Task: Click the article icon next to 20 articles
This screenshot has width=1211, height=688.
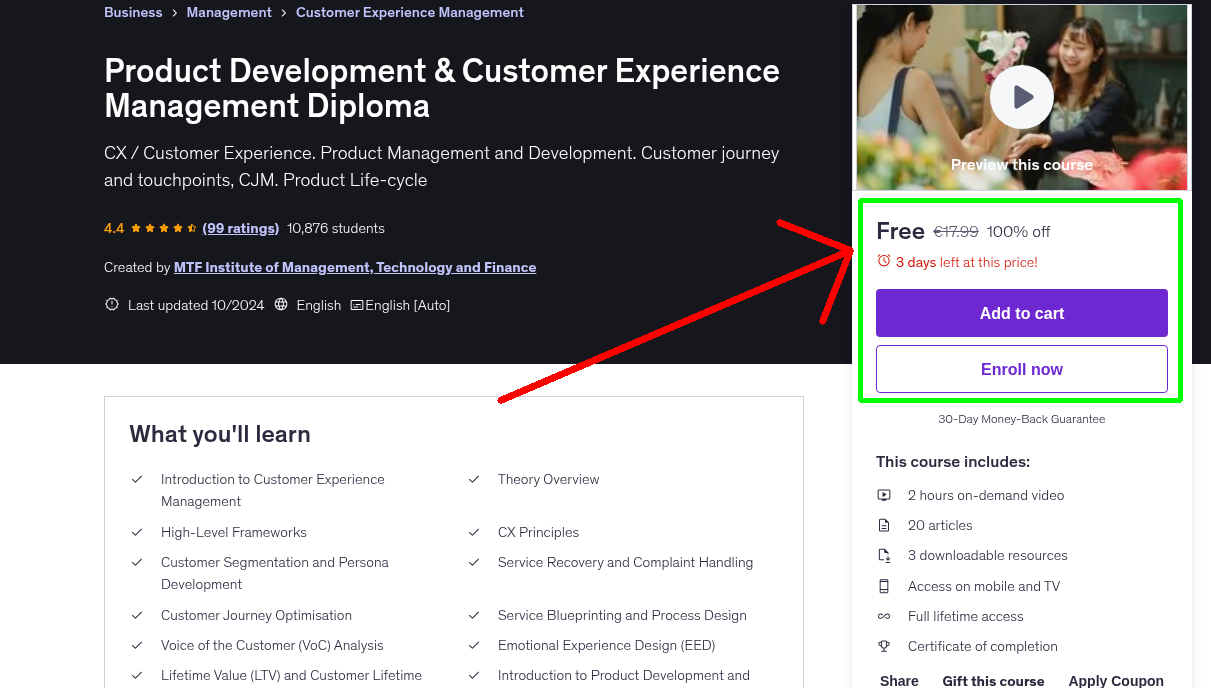Action: (x=884, y=525)
